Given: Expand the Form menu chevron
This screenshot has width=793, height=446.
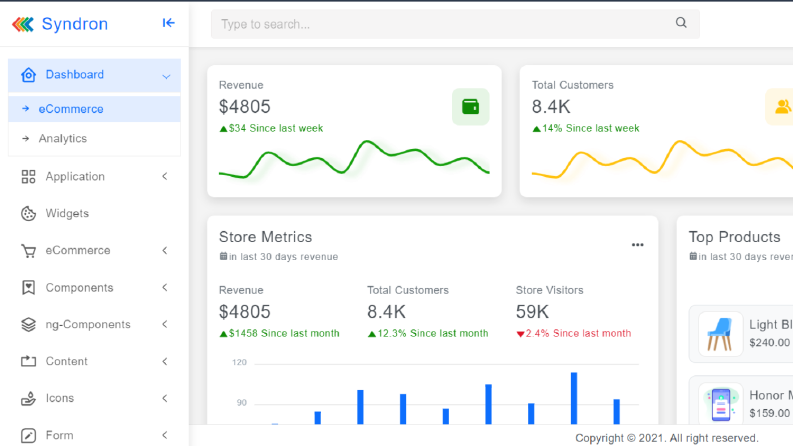Looking at the screenshot, I should tap(165, 435).
